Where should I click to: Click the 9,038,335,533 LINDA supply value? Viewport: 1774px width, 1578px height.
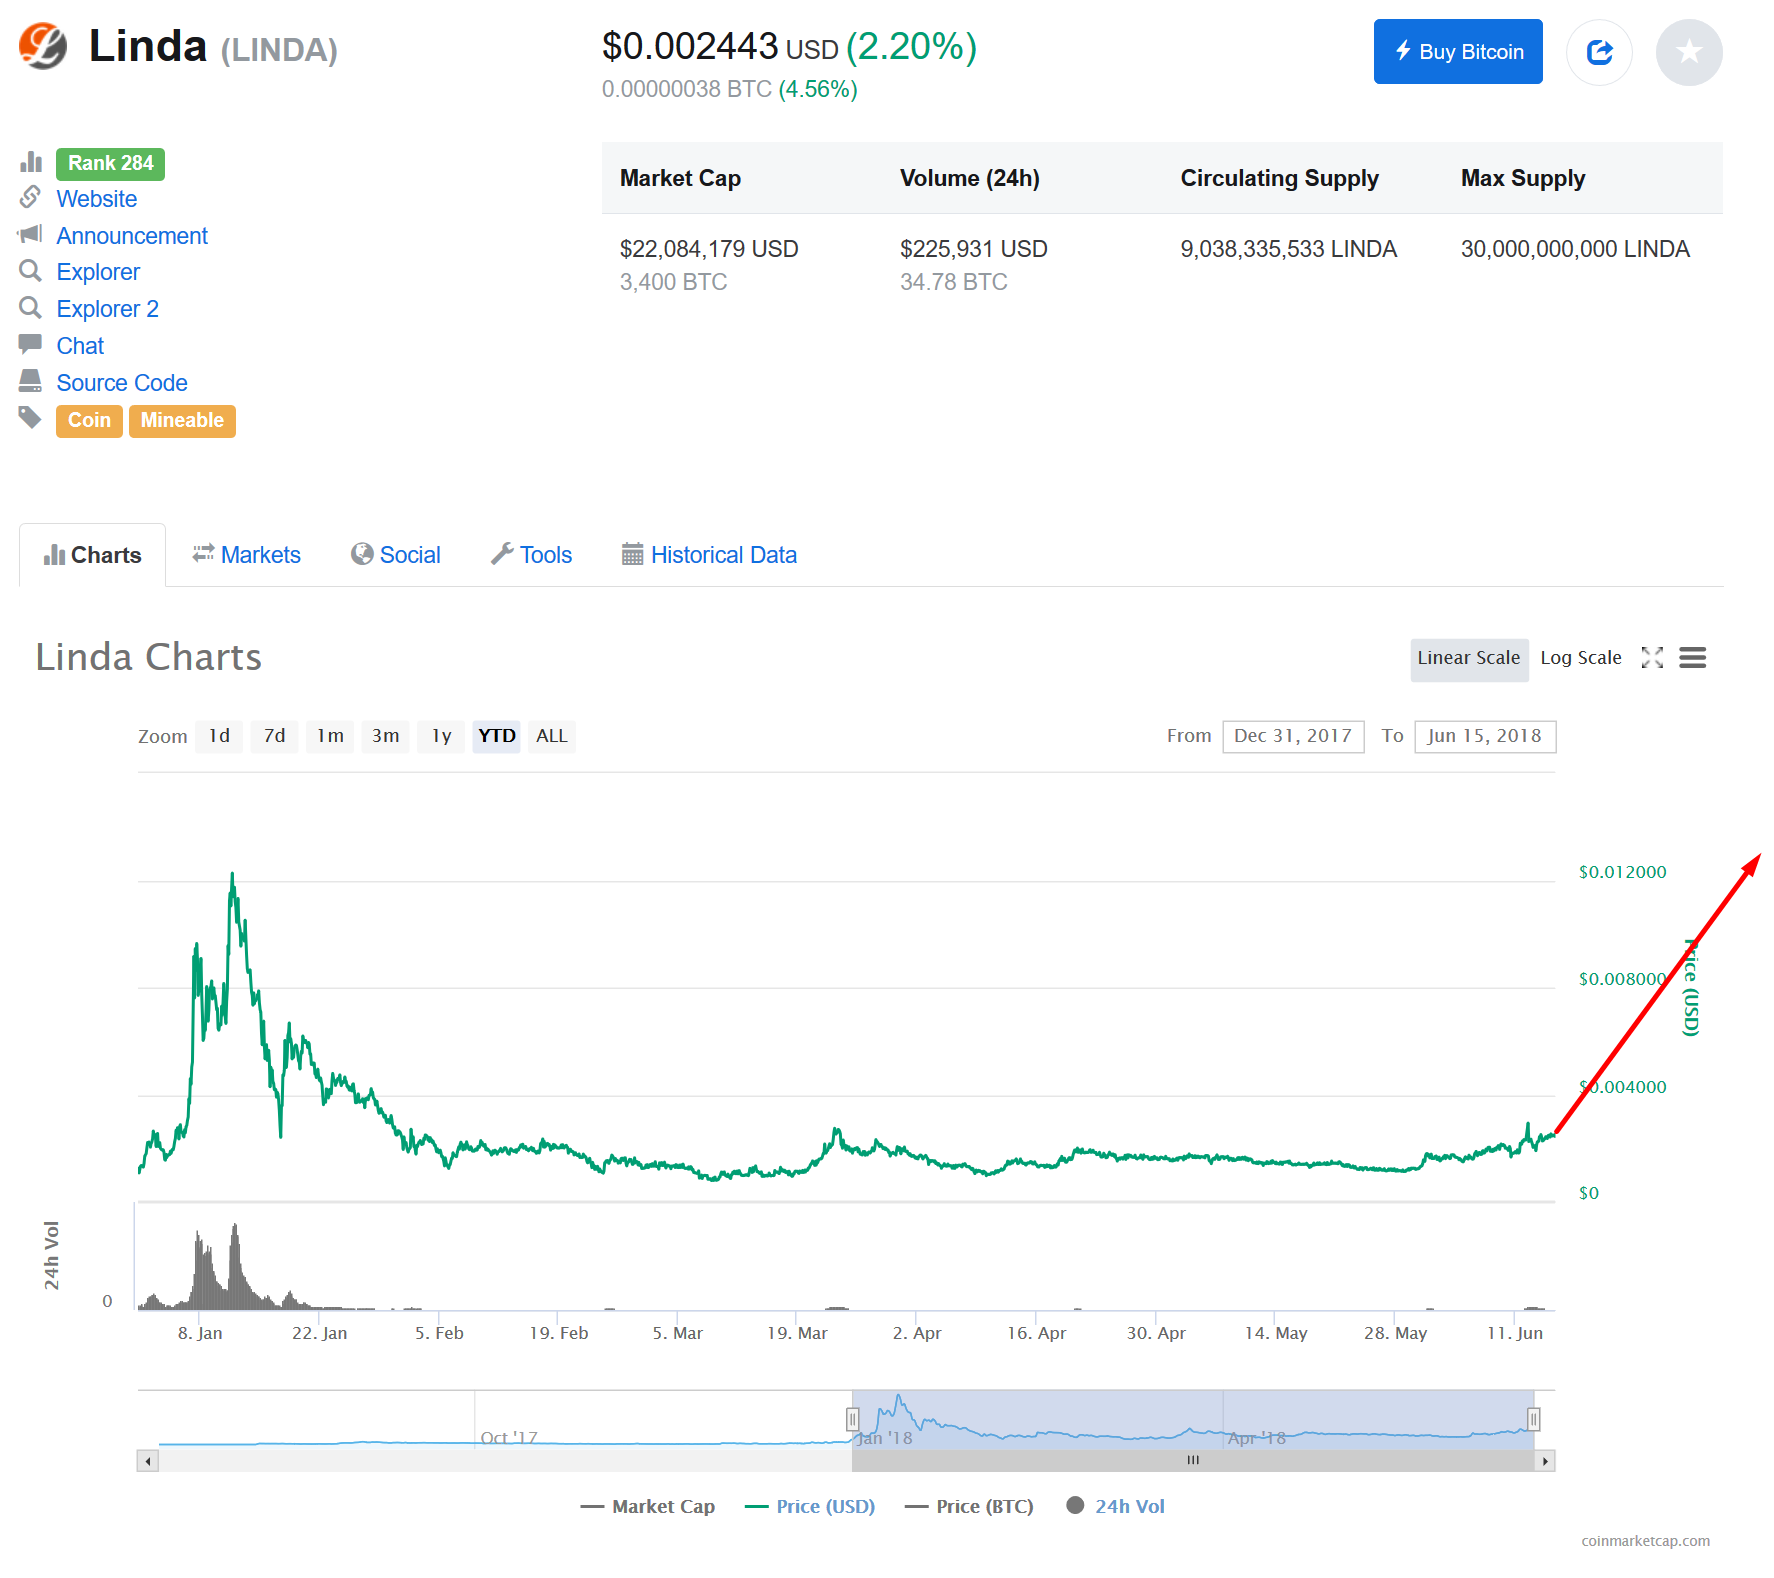pyautogui.click(x=1288, y=249)
